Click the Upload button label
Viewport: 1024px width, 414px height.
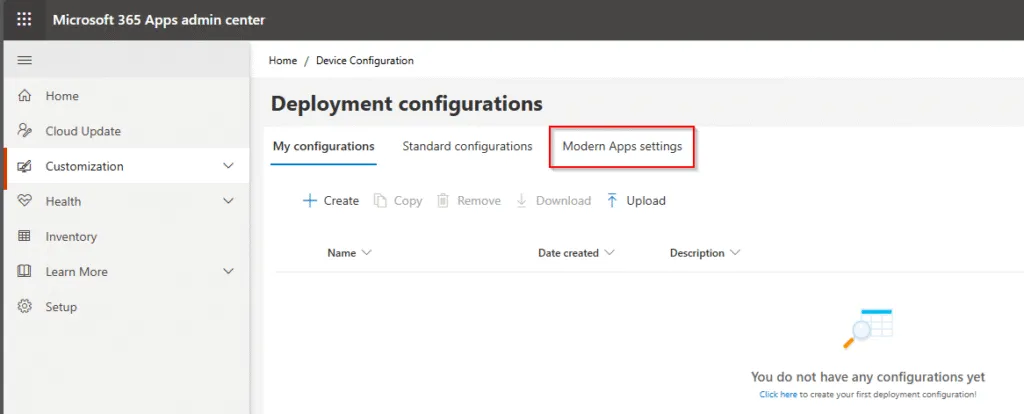tap(646, 200)
